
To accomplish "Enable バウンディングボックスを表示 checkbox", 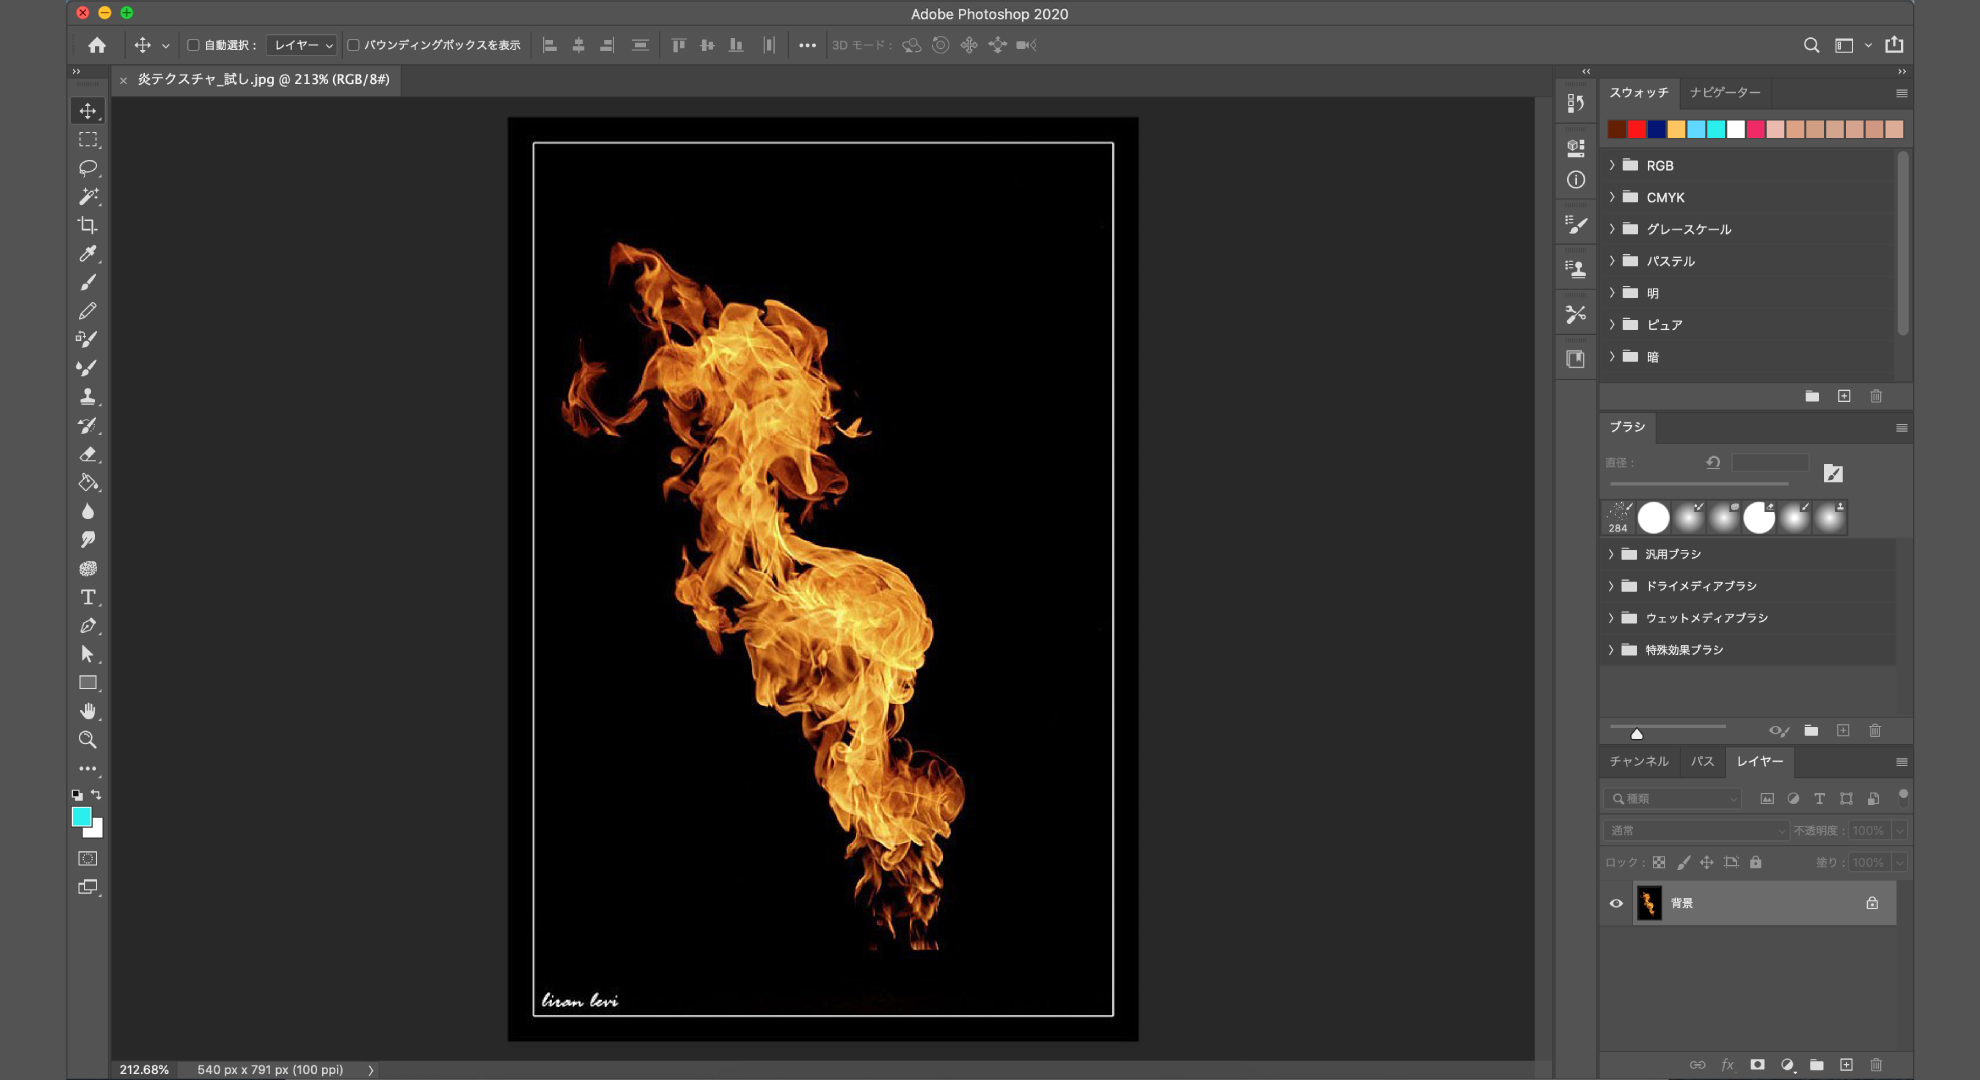I will [353, 45].
